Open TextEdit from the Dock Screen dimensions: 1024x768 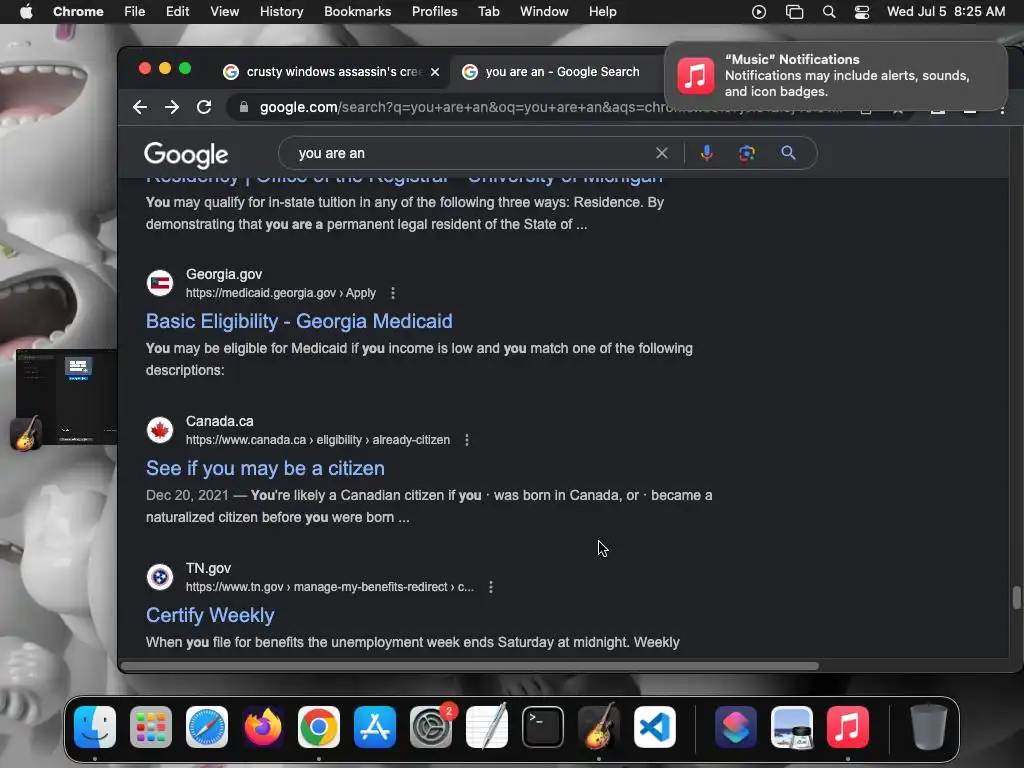coord(487,727)
